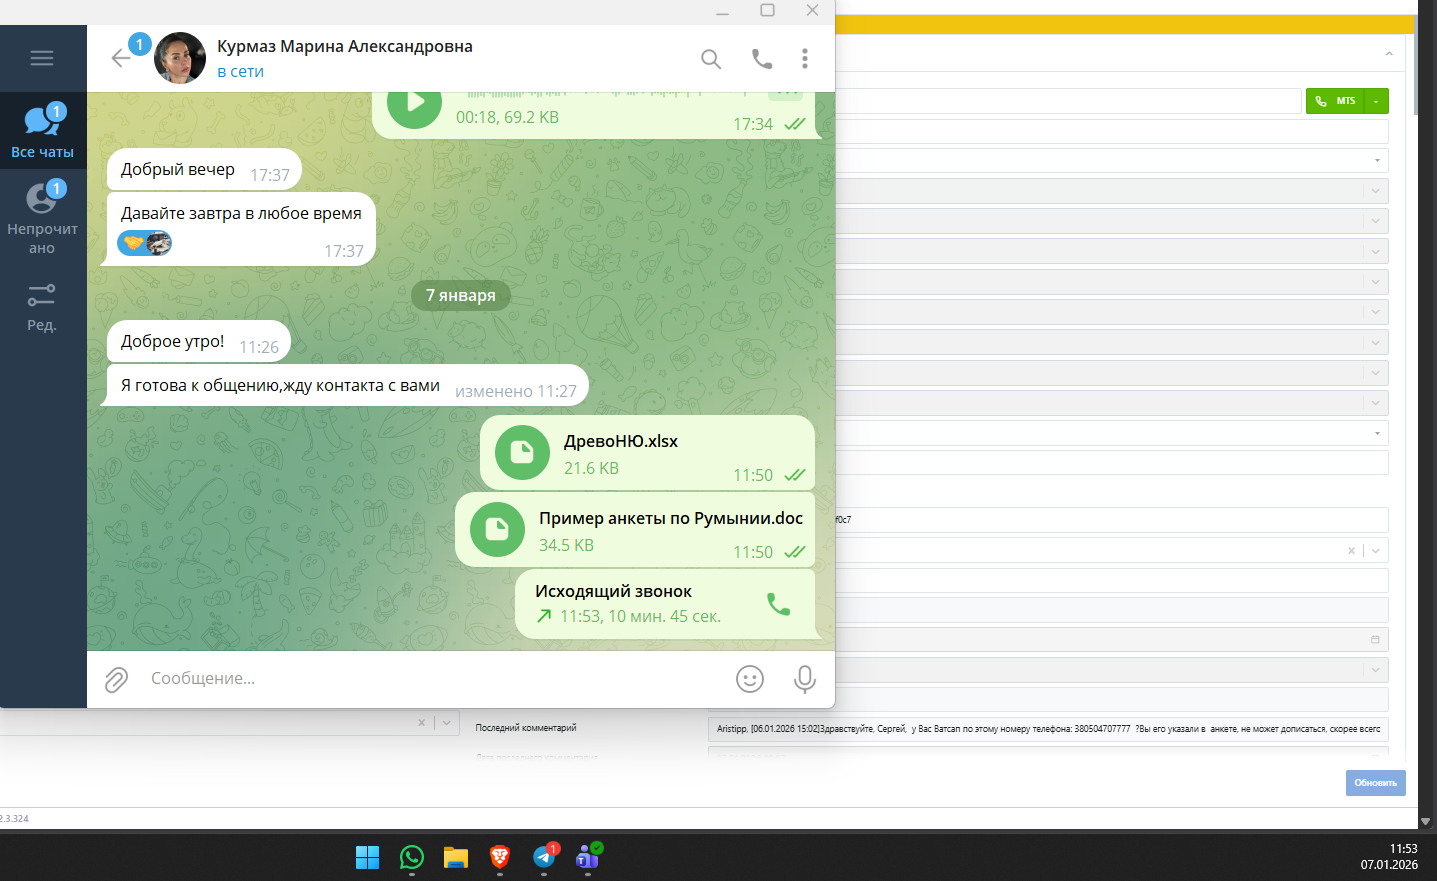1437x881 pixels.
Task: Click the 'Последний комментарий' text field in CRM
Action: point(1048,729)
